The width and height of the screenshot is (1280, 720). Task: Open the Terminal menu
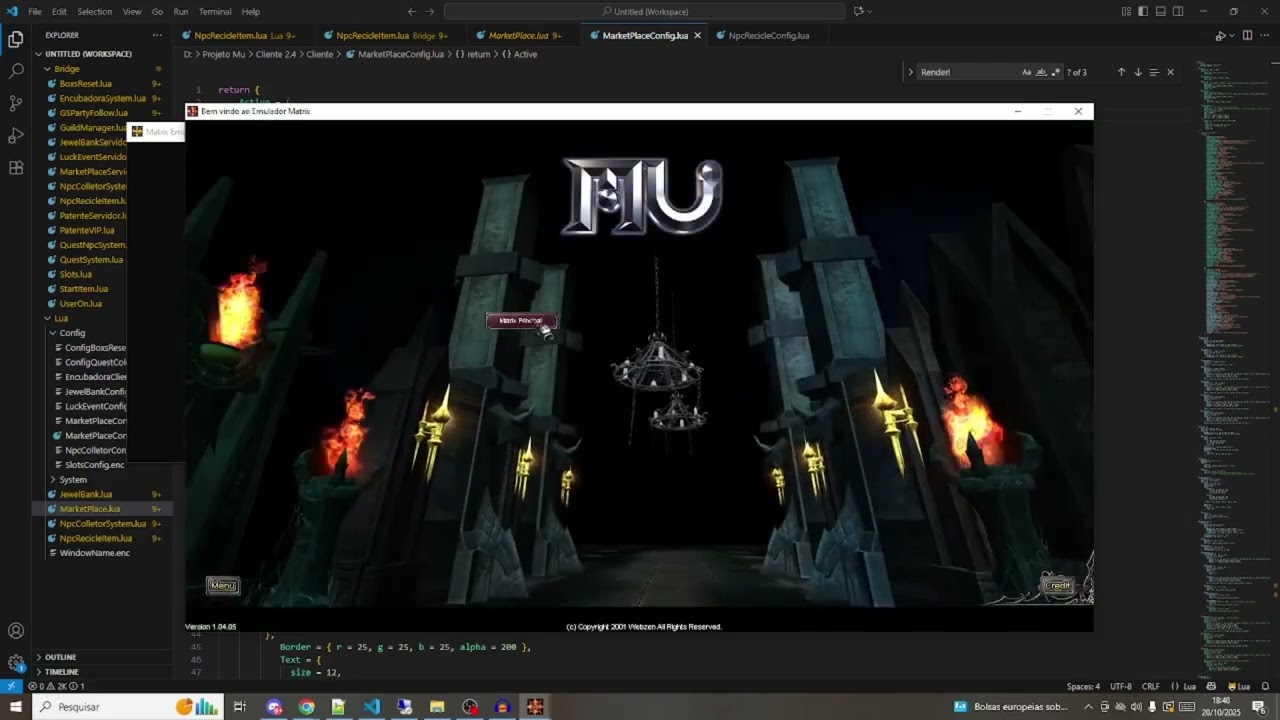coord(215,12)
